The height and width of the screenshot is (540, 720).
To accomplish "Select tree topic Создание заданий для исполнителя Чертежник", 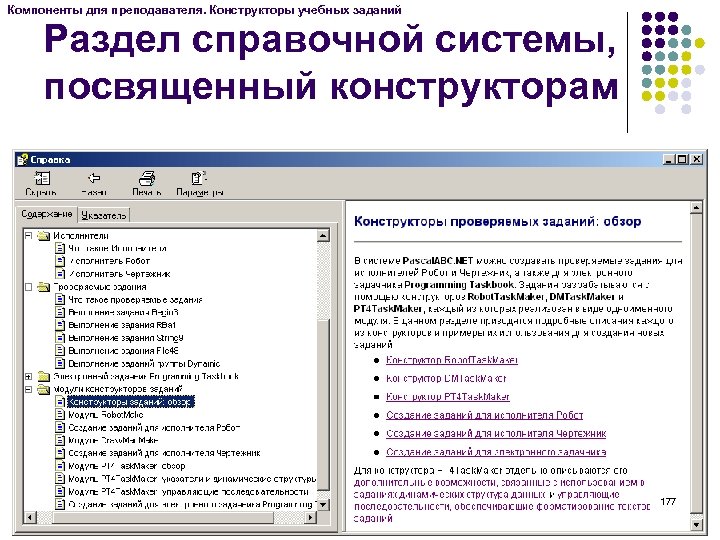I will pyautogui.click(x=164, y=453).
